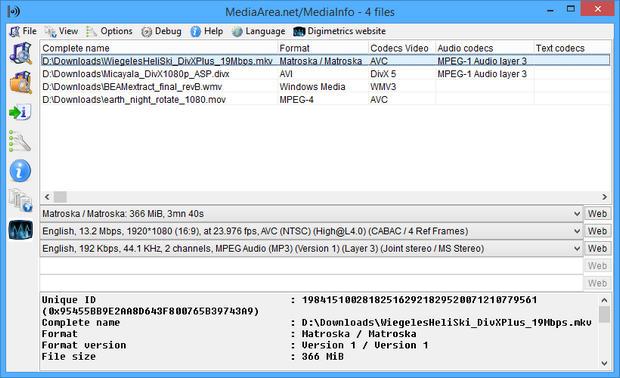Click the Digimetrics website menu item
Screen dimensions: 620x378
coord(339,31)
